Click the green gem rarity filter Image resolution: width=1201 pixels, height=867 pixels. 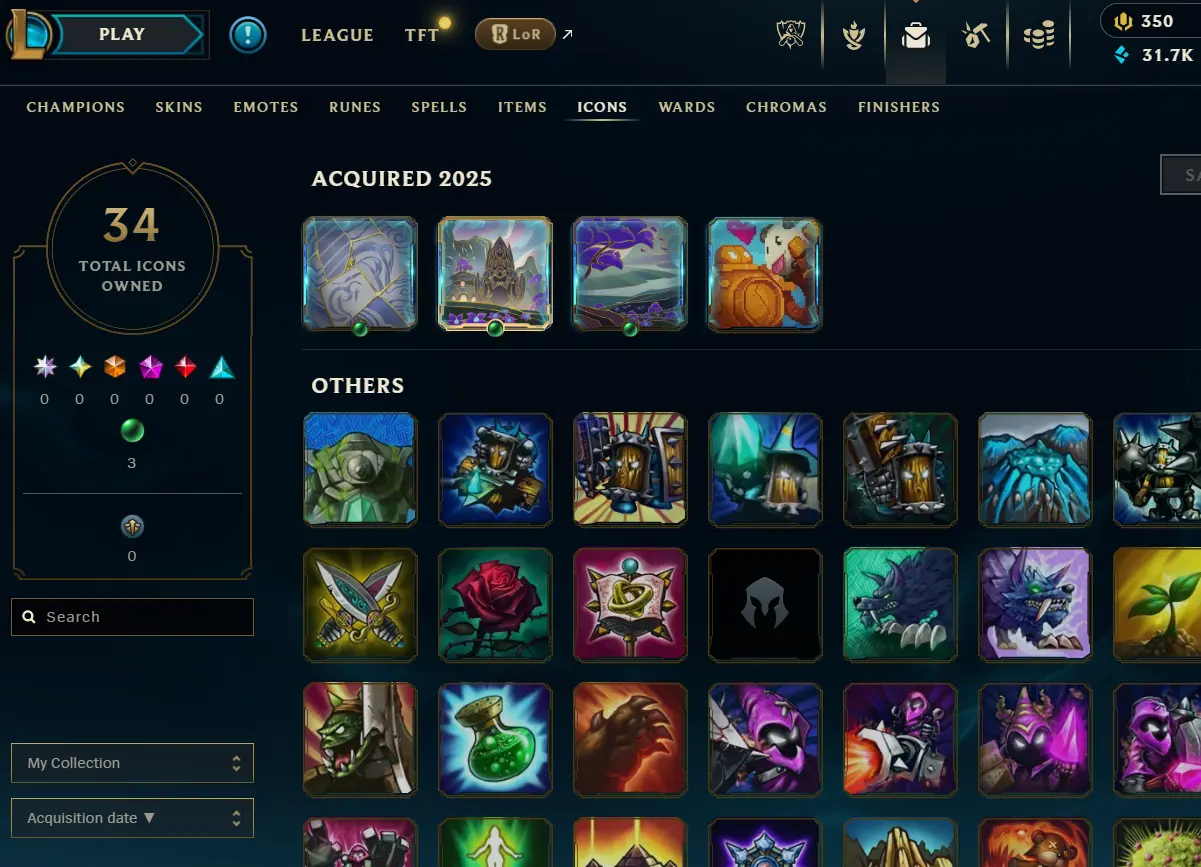click(132, 431)
